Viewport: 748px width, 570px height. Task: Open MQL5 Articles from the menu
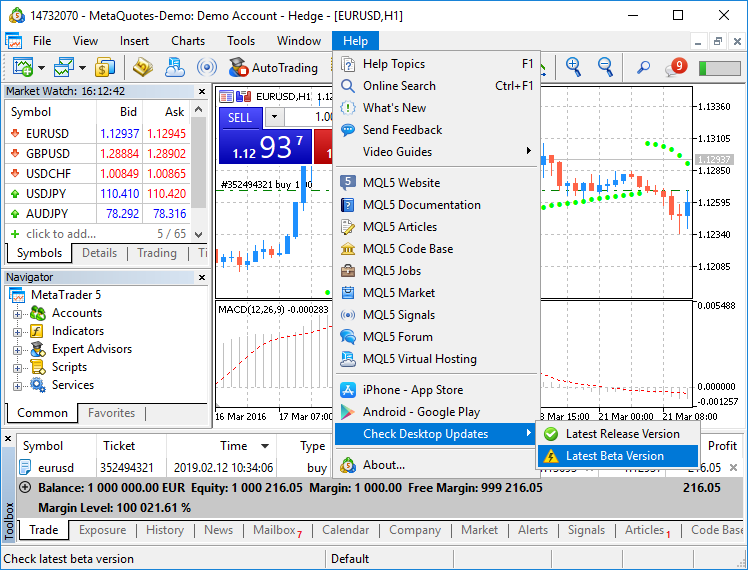pyautogui.click(x=437, y=227)
